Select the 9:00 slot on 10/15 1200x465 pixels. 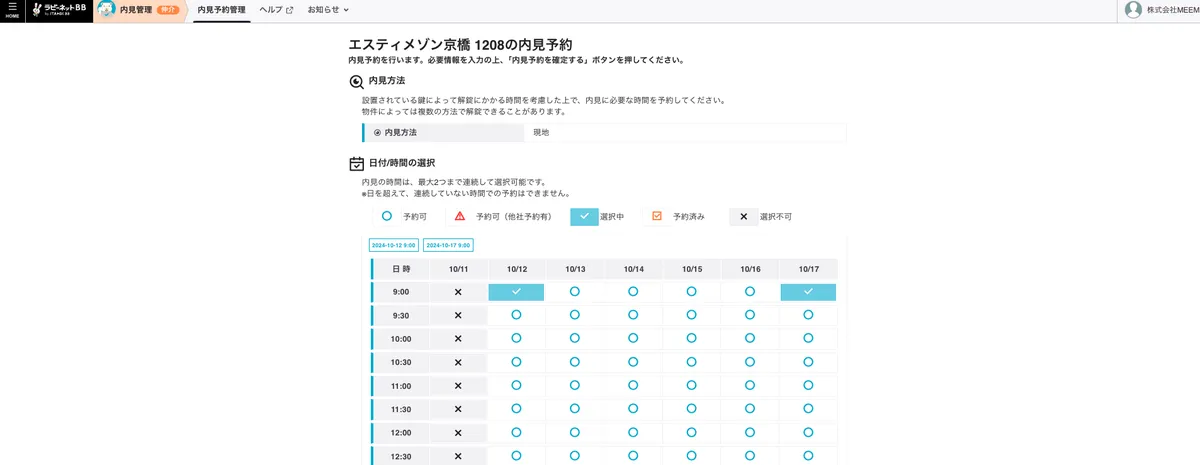[691, 292]
